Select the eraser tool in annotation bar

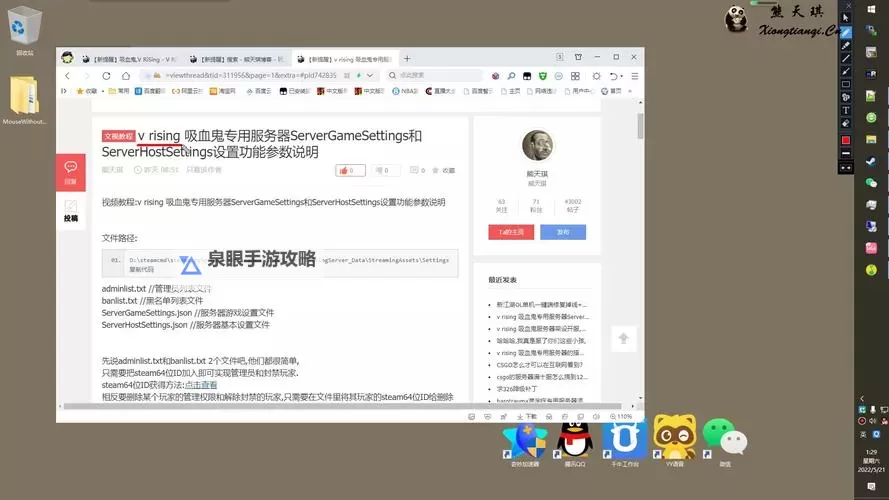845,123
